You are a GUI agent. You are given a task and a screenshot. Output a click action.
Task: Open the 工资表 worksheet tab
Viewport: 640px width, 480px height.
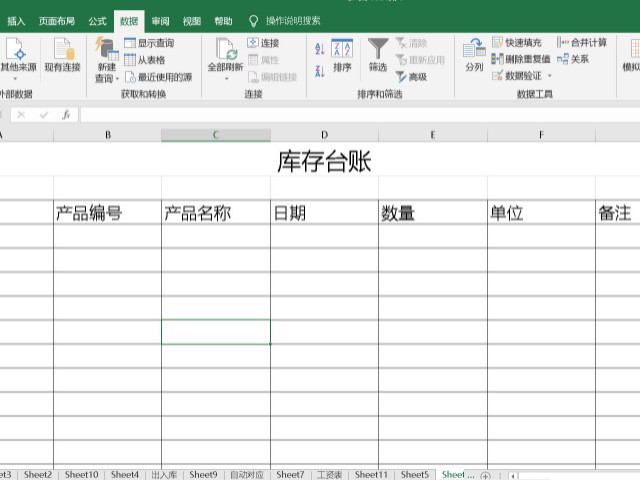[x=329, y=475]
